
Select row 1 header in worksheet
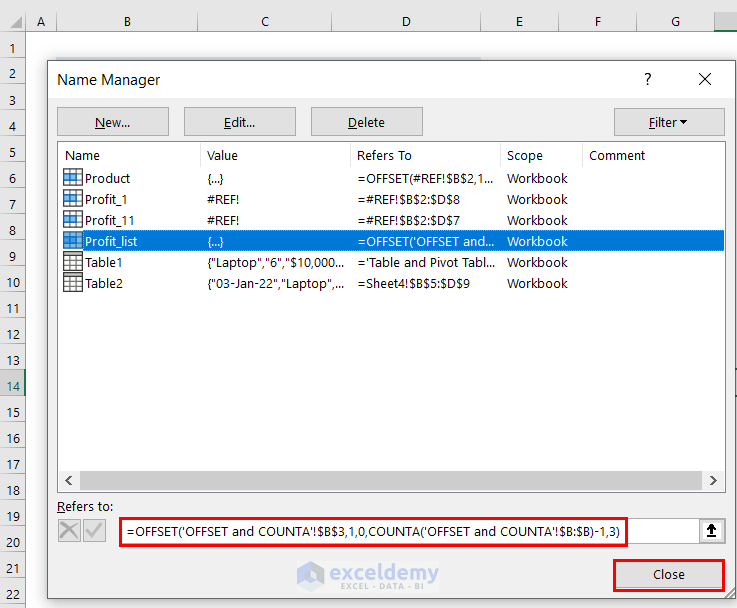coord(13,48)
